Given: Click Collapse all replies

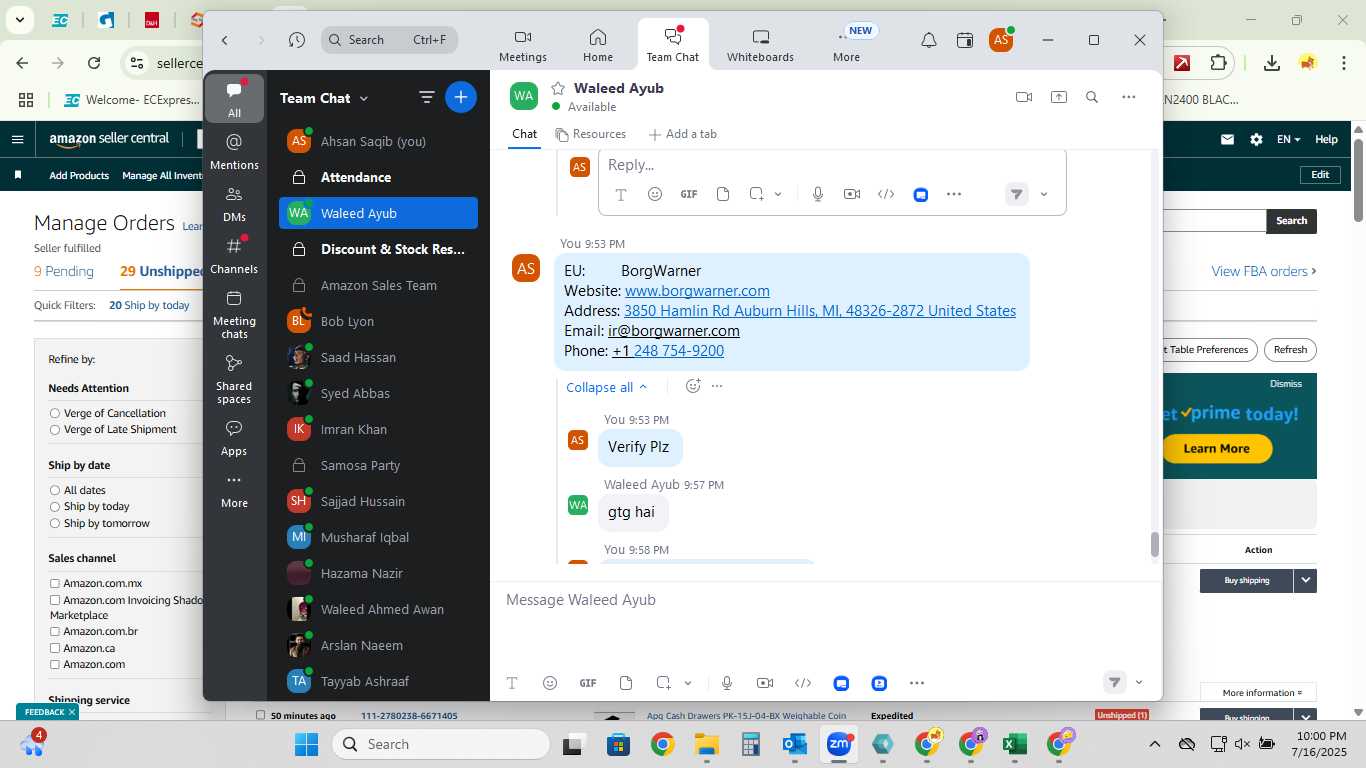Looking at the screenshot, I should 606,387.
